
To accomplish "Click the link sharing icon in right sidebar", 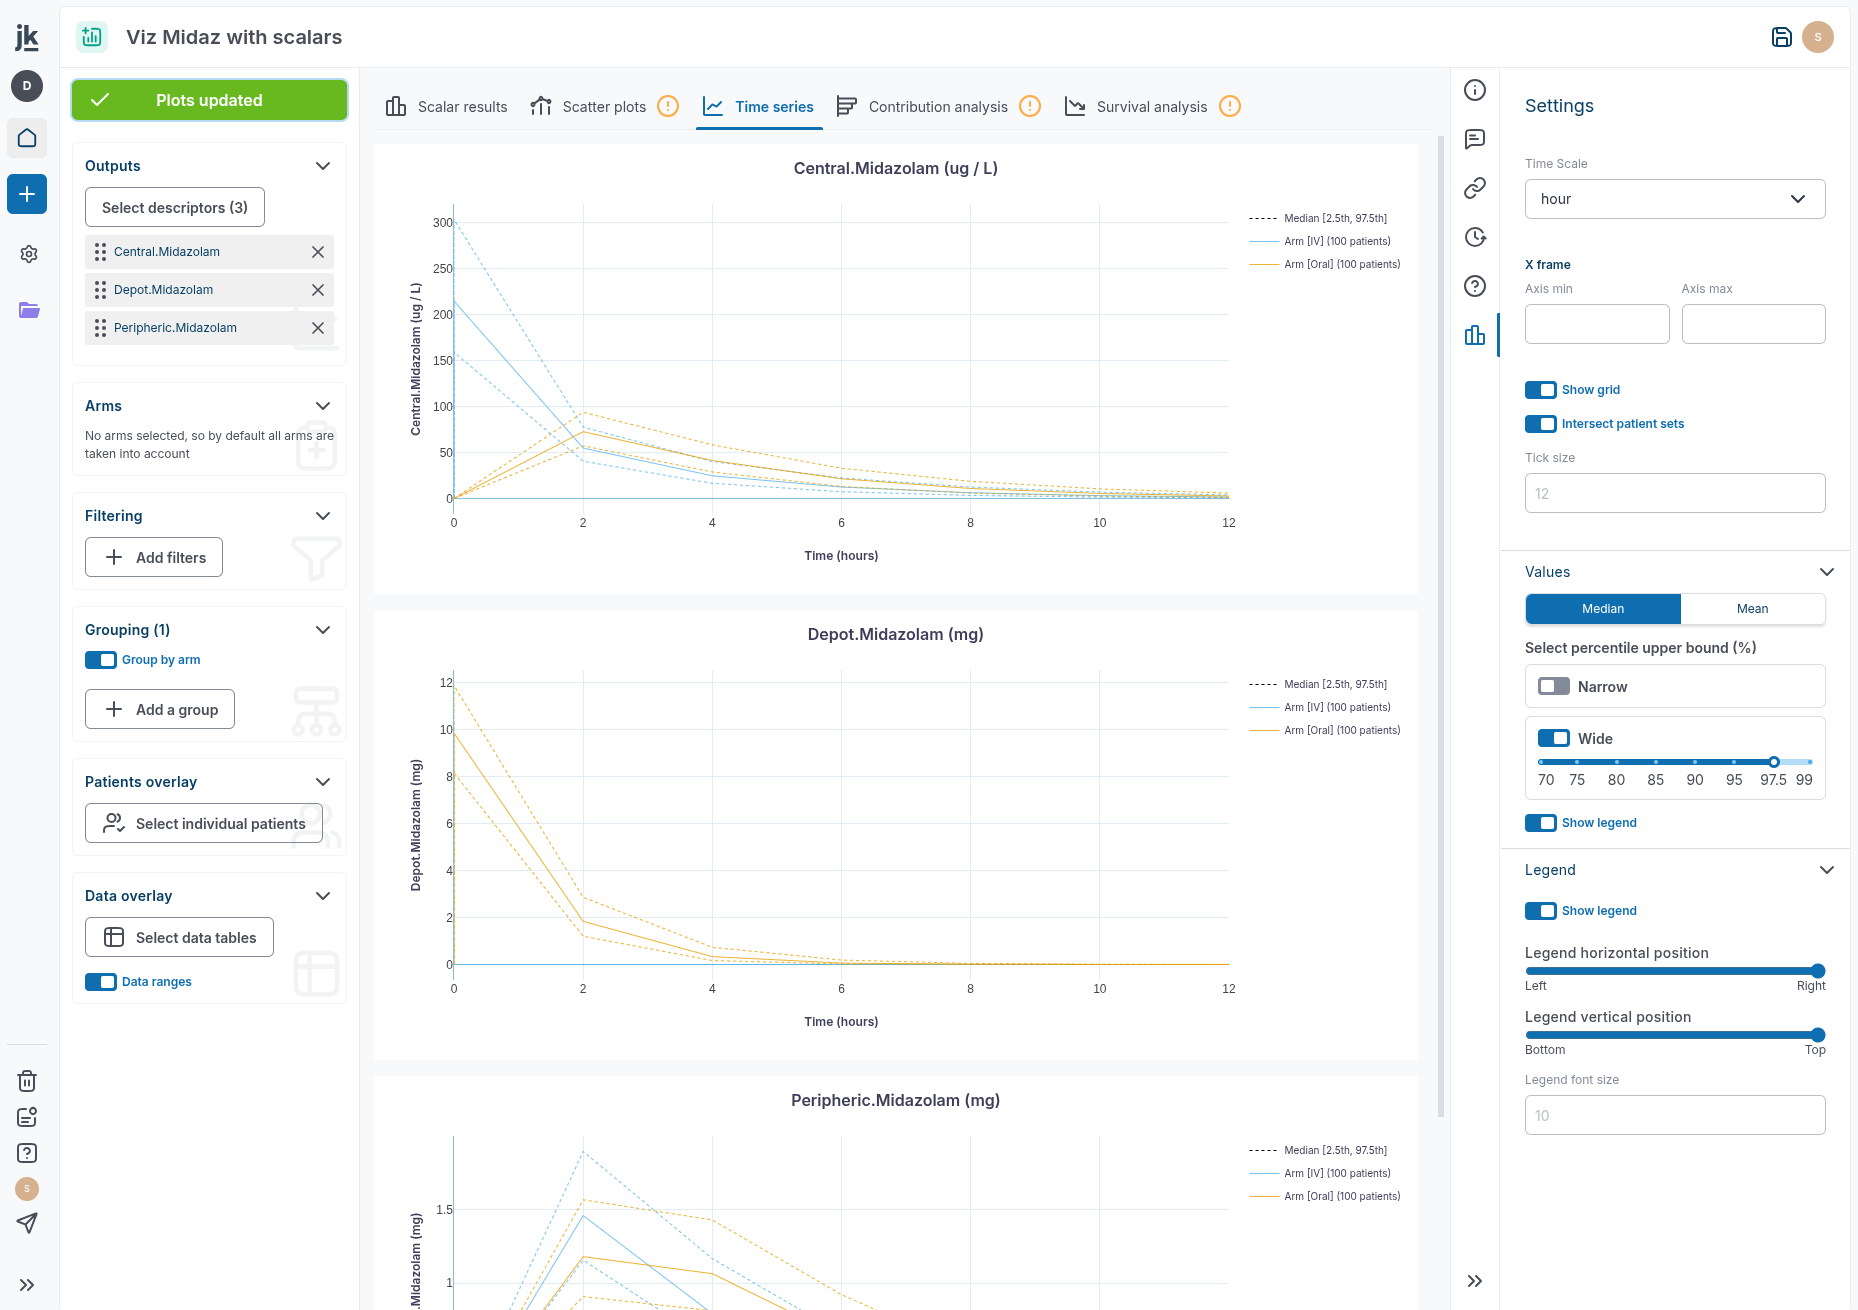I will click(x=1474, y=188).
